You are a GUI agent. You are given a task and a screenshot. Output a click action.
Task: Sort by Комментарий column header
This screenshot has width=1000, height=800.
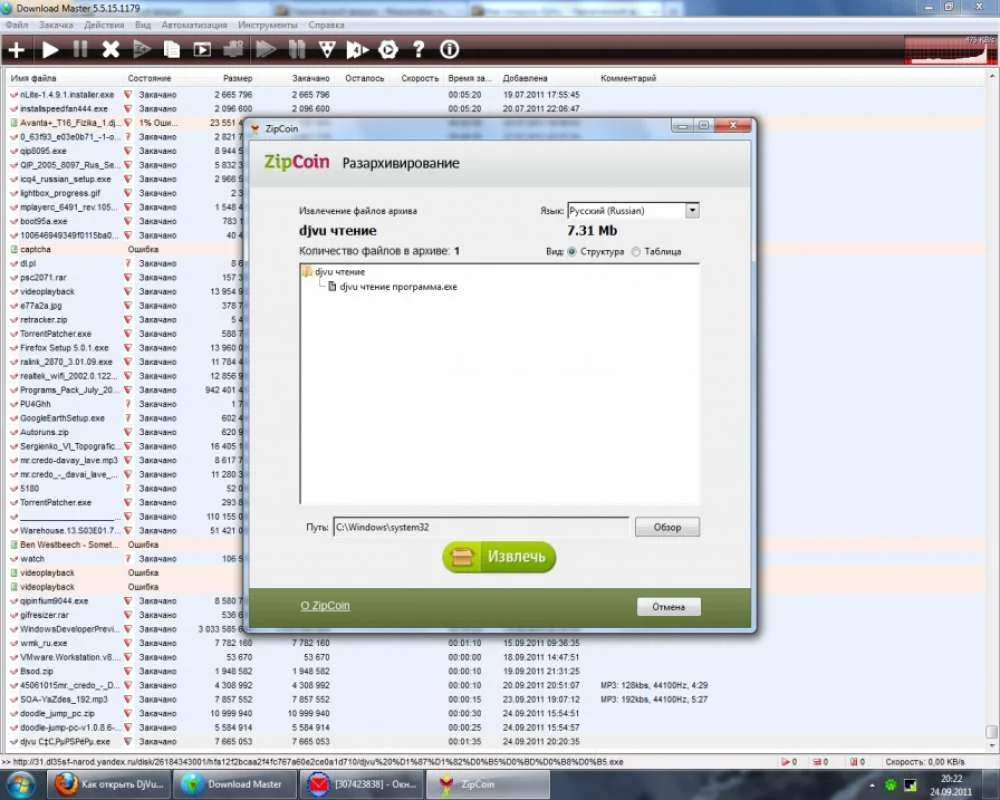click(628, 78)
